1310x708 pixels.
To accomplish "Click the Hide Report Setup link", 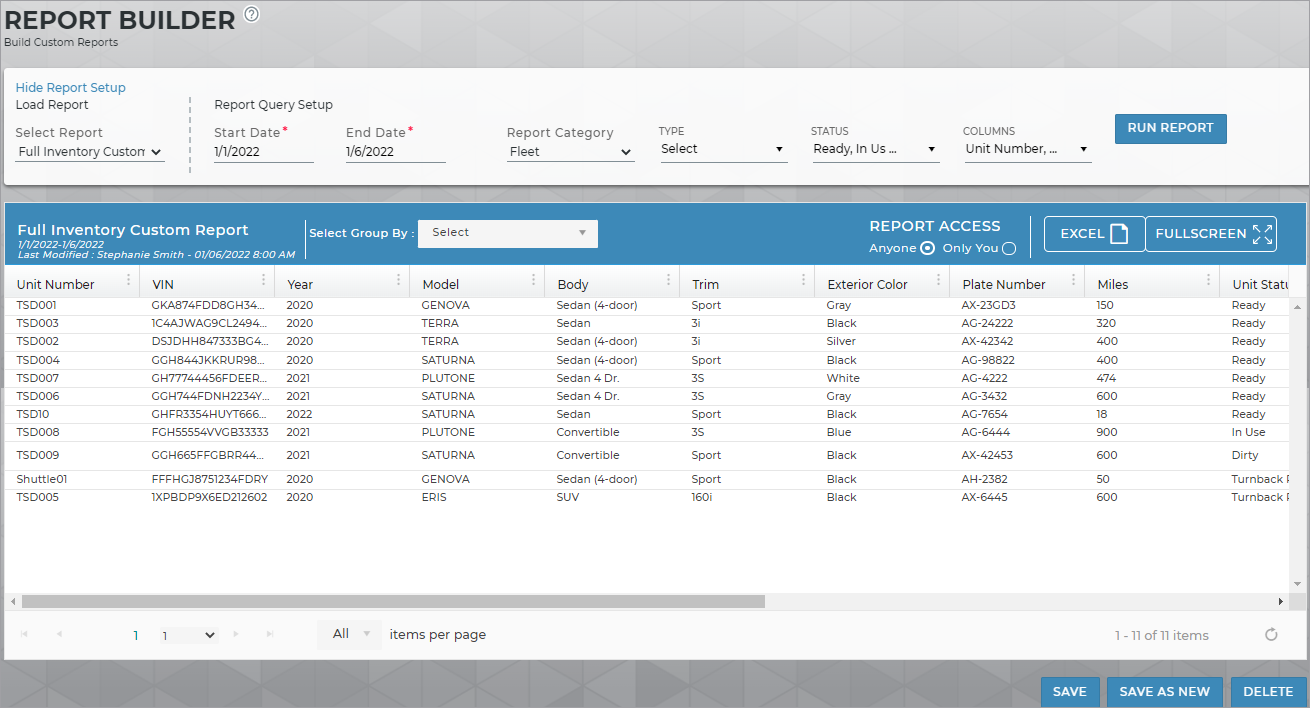I will pyautogui.click(x=71, y=88).
